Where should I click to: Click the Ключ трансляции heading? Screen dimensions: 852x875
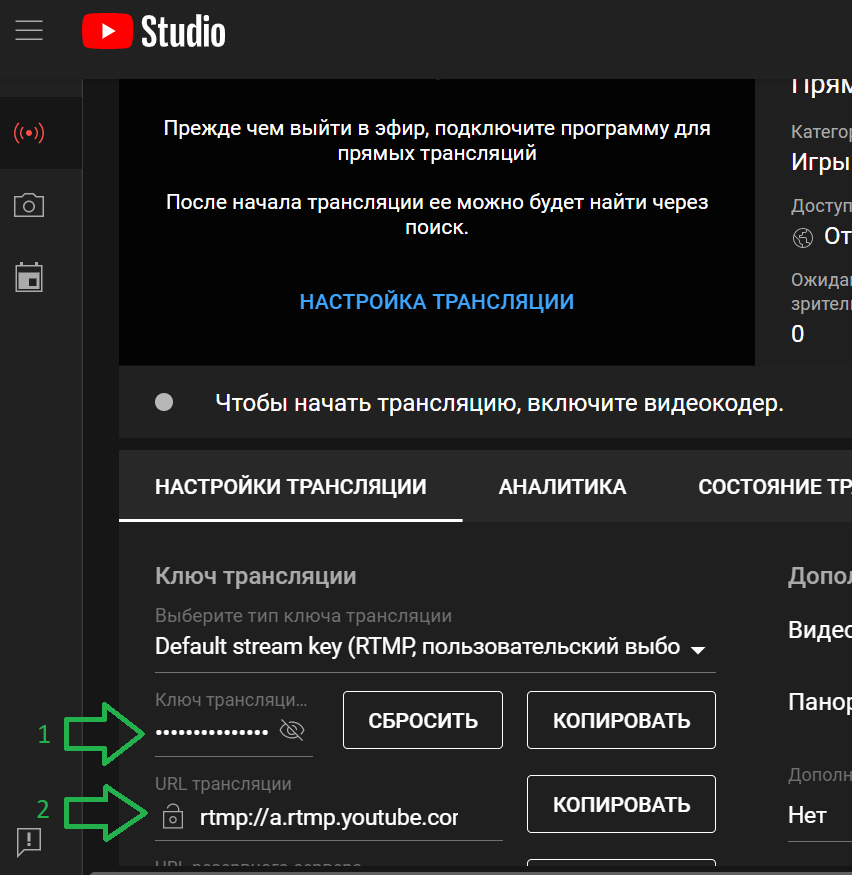tap(256, 576)
